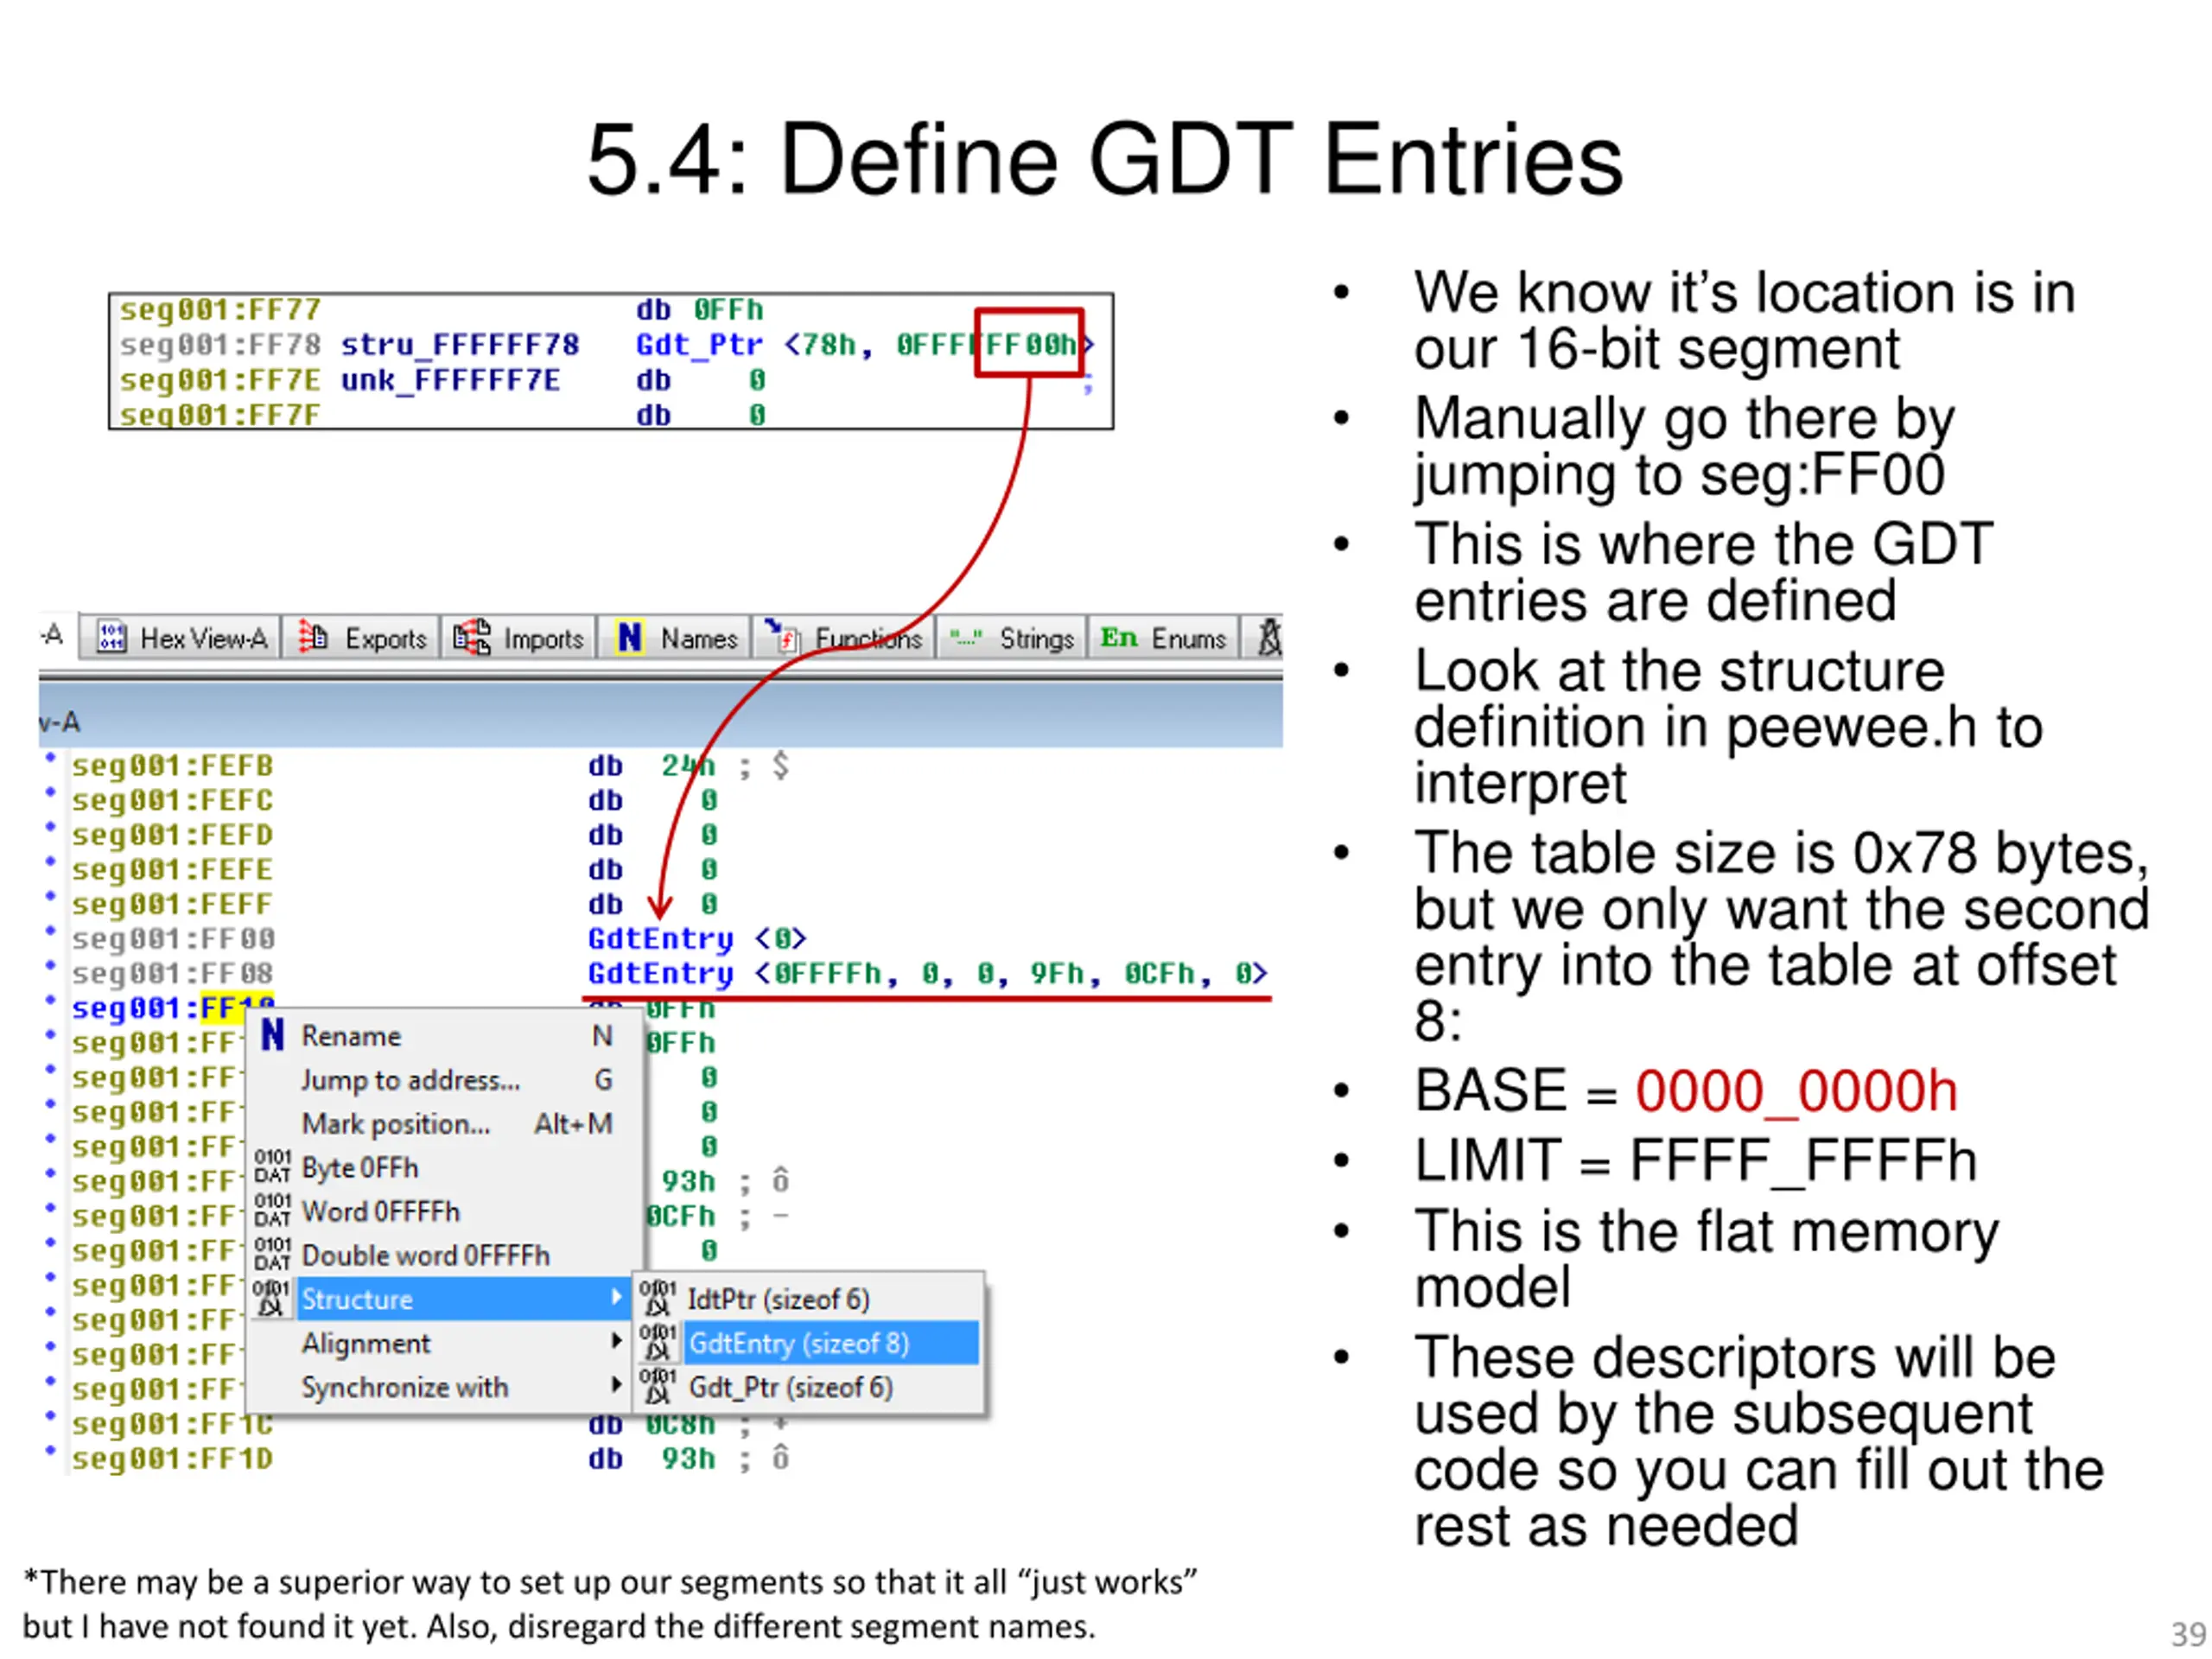Expand the Alignment submenu
Screen dimensions: 2212x1659
click(445, 1343)
